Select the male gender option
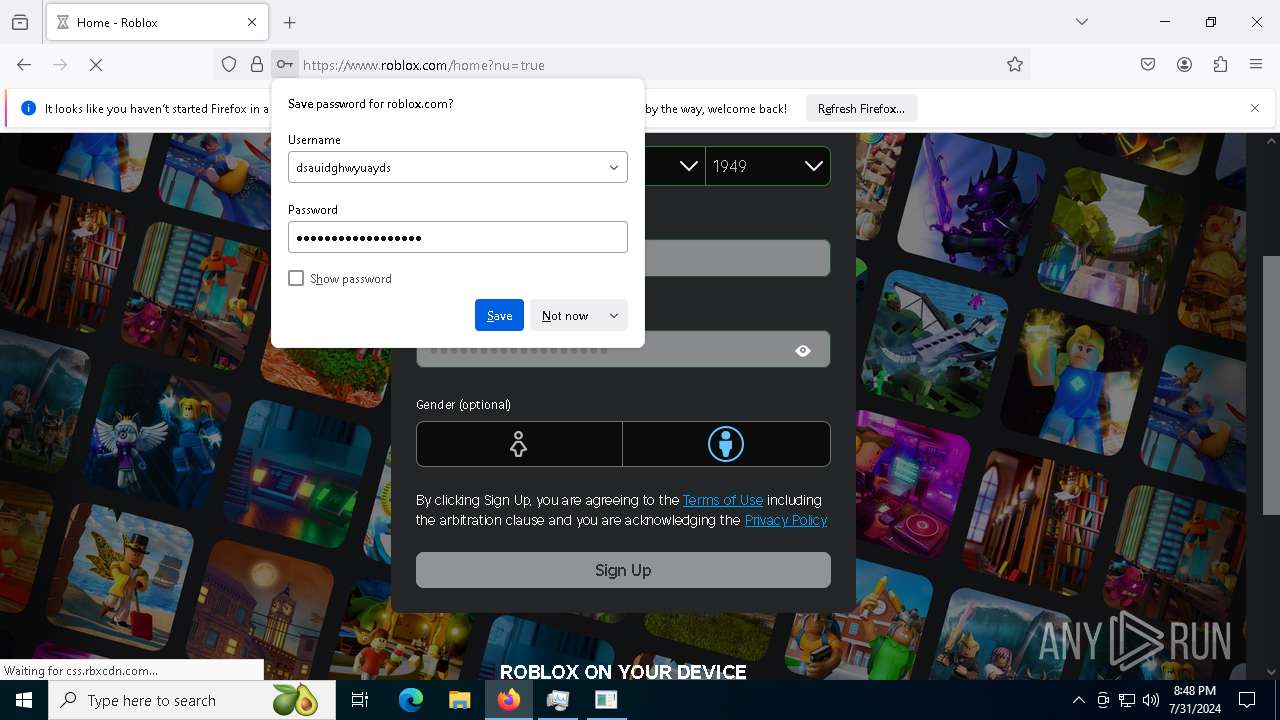Screen dimensions: 1280x720 [x=726, y=444]
